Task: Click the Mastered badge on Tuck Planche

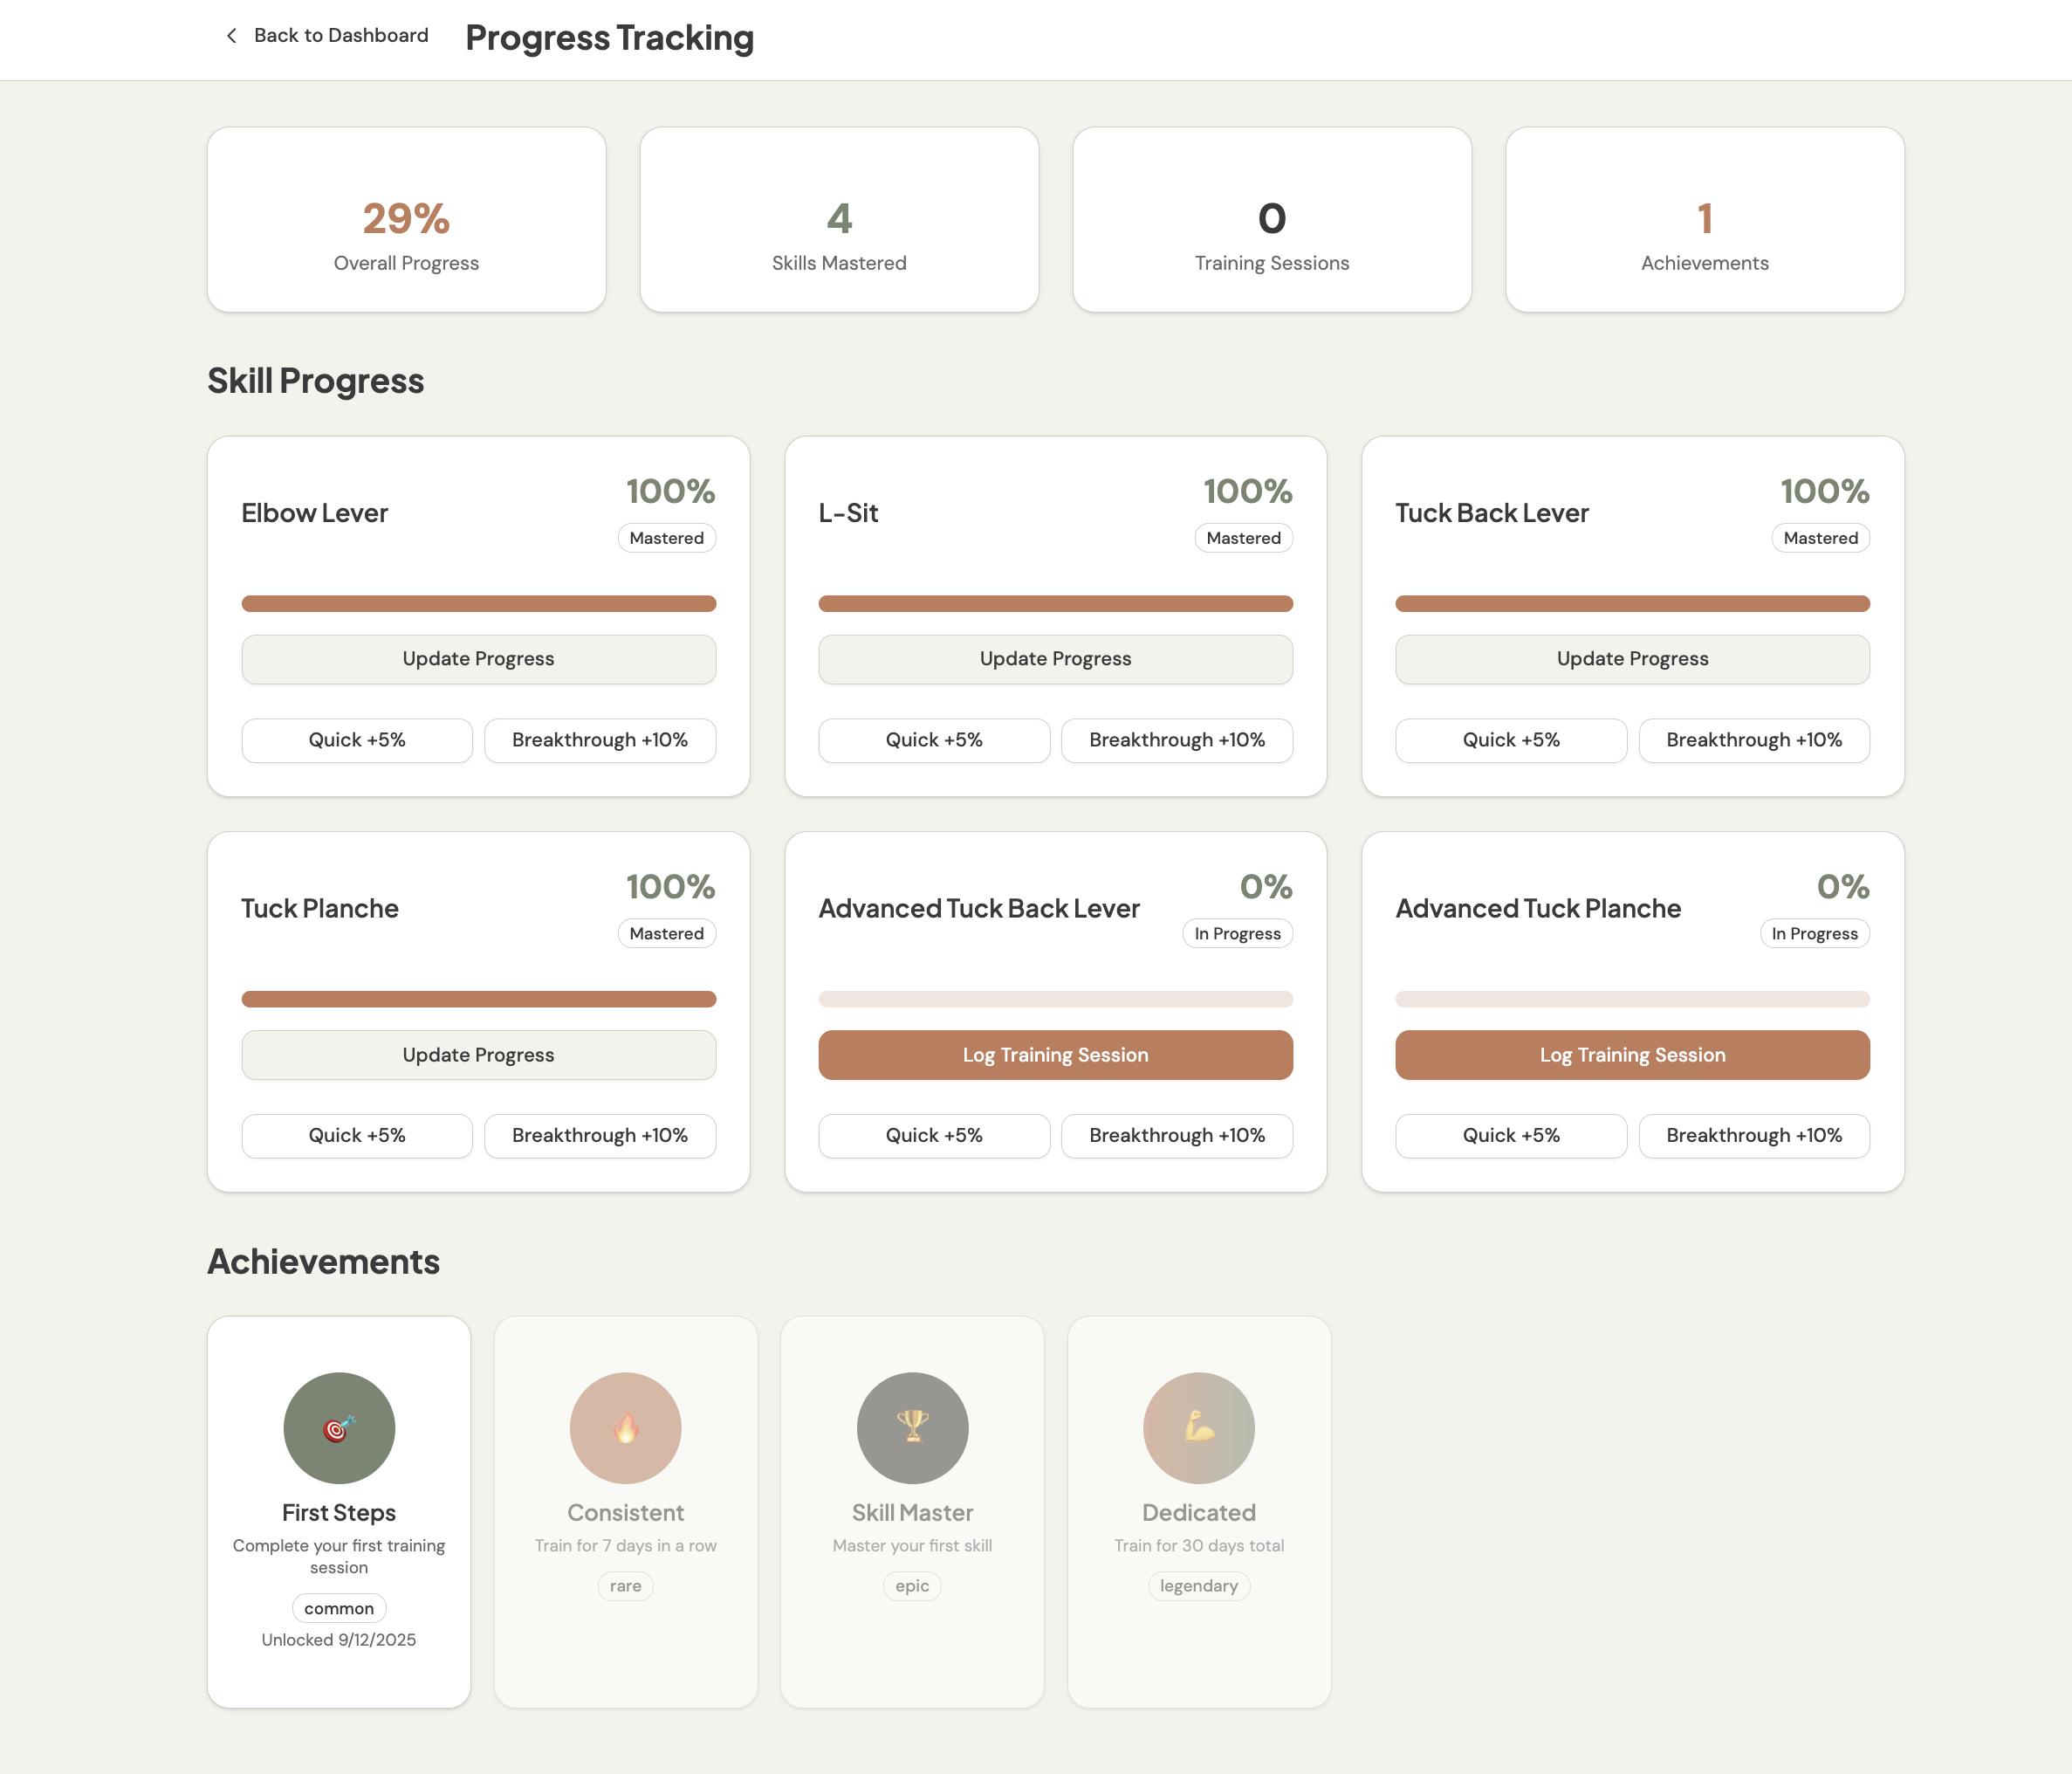Action: tap(666, 933)
